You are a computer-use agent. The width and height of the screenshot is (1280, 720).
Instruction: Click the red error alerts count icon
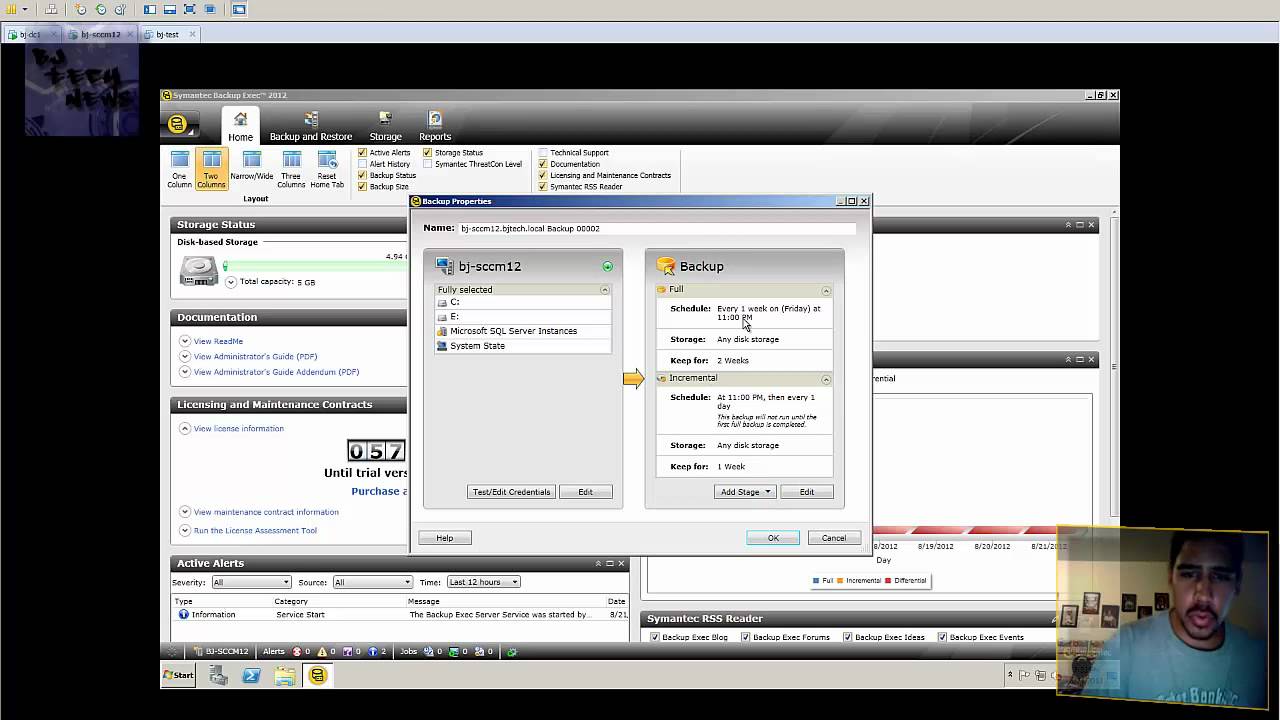[x=296, y=652]
